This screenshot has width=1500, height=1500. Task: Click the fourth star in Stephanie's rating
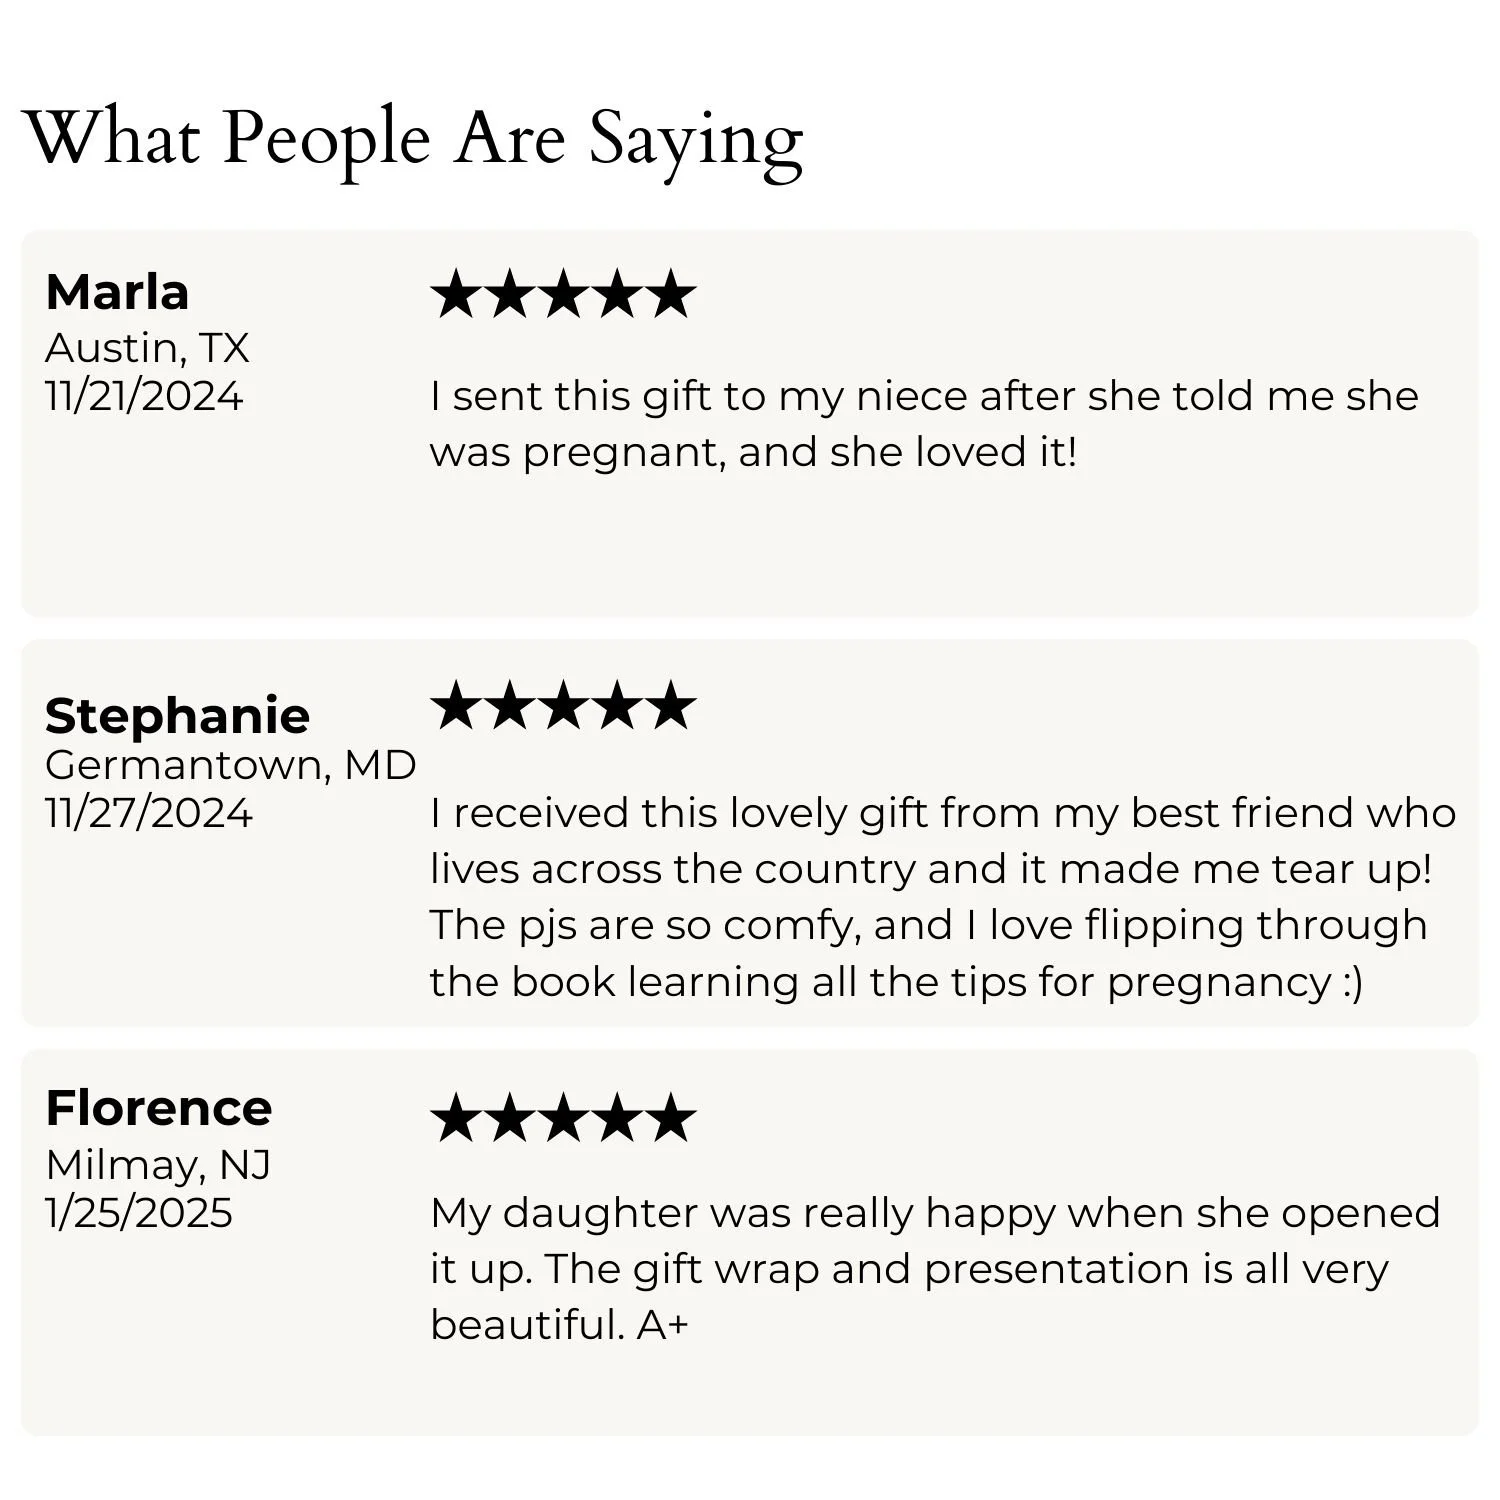pyautogui.click(x=616, y=705)
